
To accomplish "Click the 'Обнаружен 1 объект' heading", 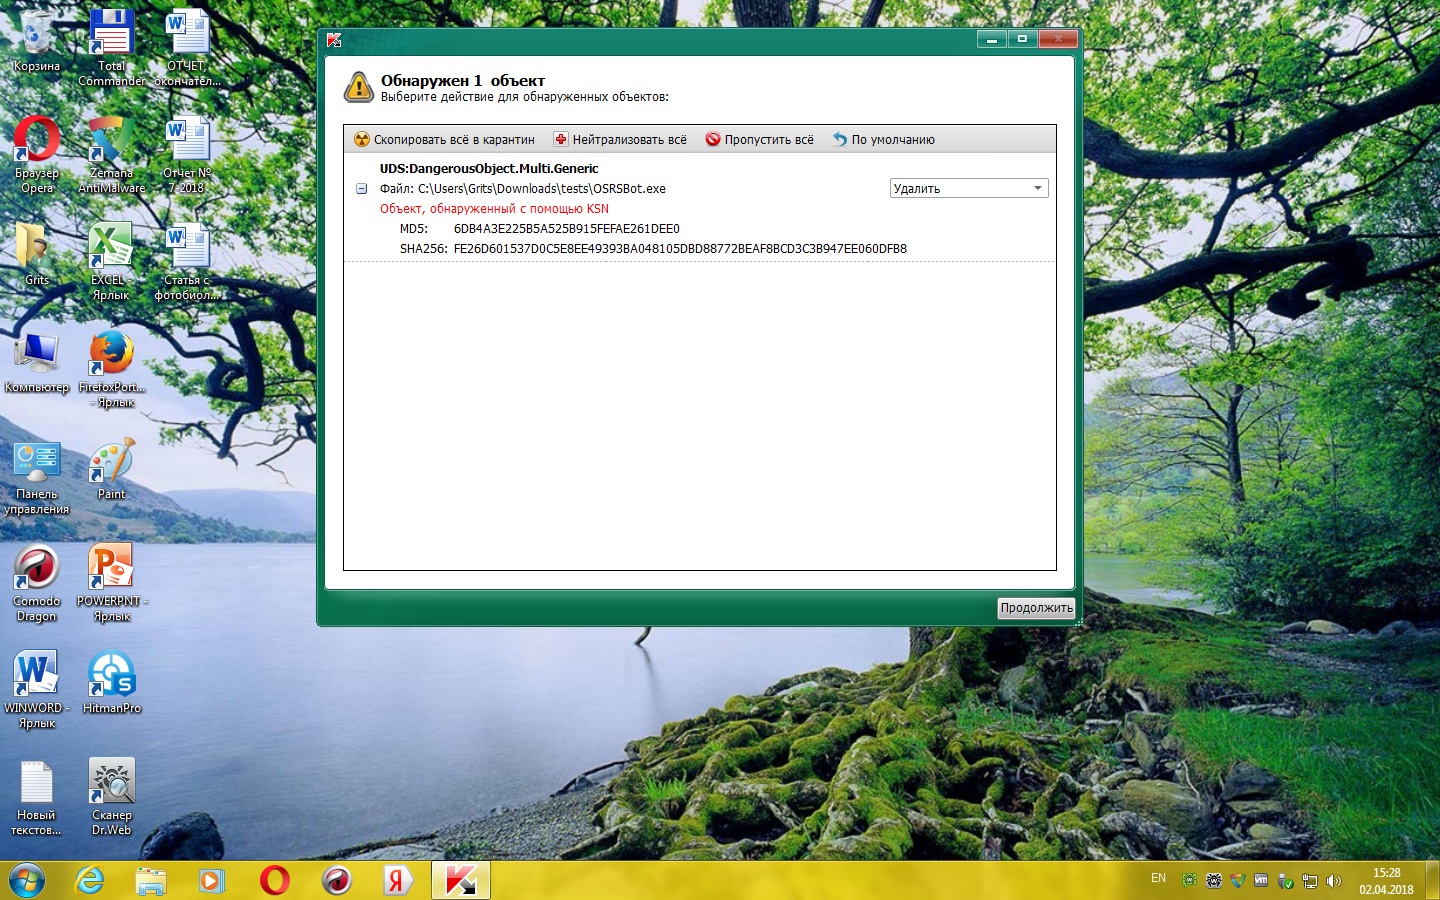I will [463, 80].
